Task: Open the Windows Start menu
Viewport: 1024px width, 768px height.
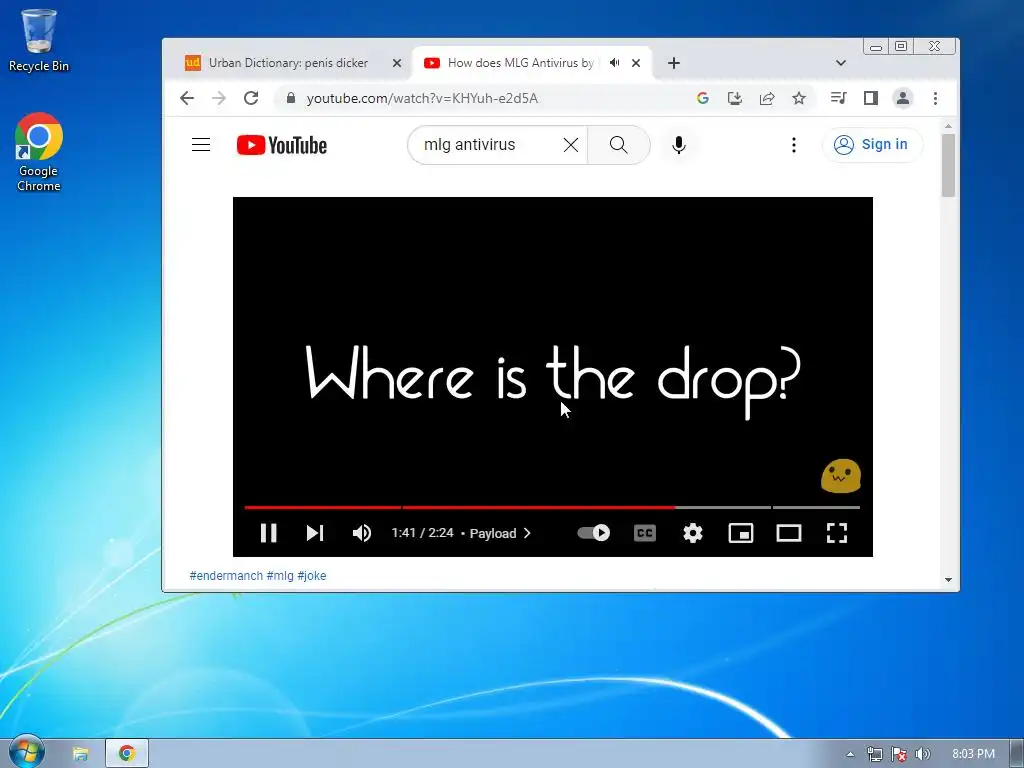Action: [x=26, y=752]
